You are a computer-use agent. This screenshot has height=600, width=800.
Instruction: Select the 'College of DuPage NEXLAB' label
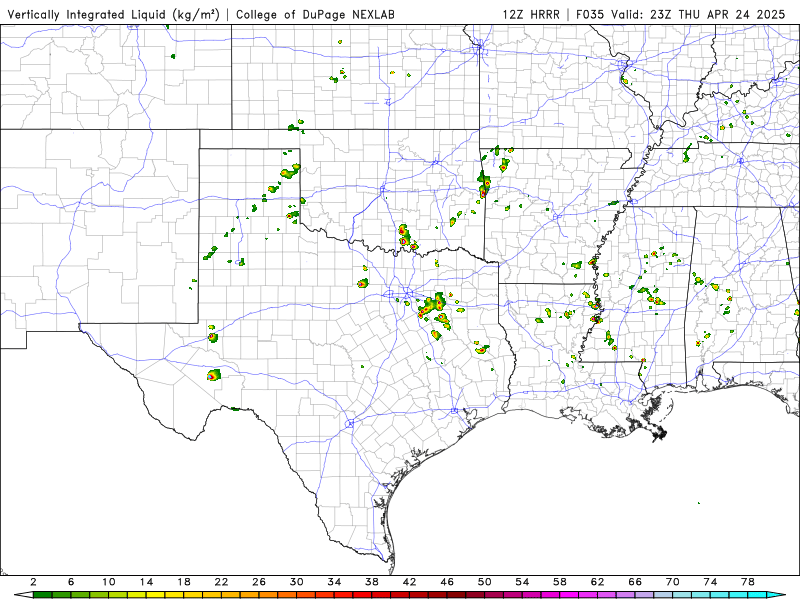point(315,14)
